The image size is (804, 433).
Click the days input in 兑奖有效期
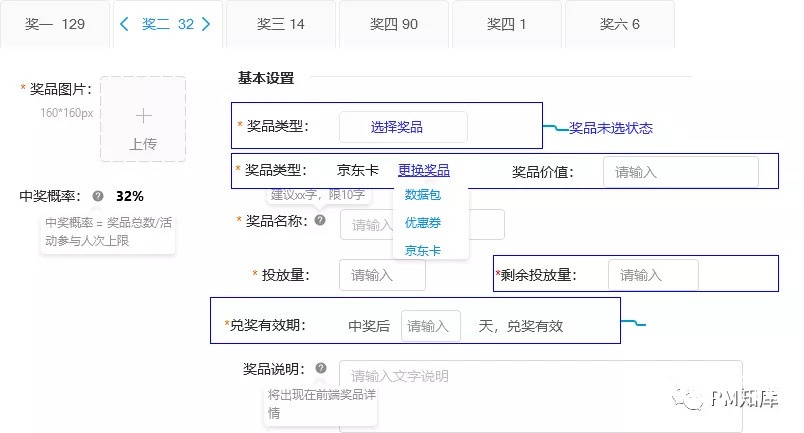tap(431, 326)
